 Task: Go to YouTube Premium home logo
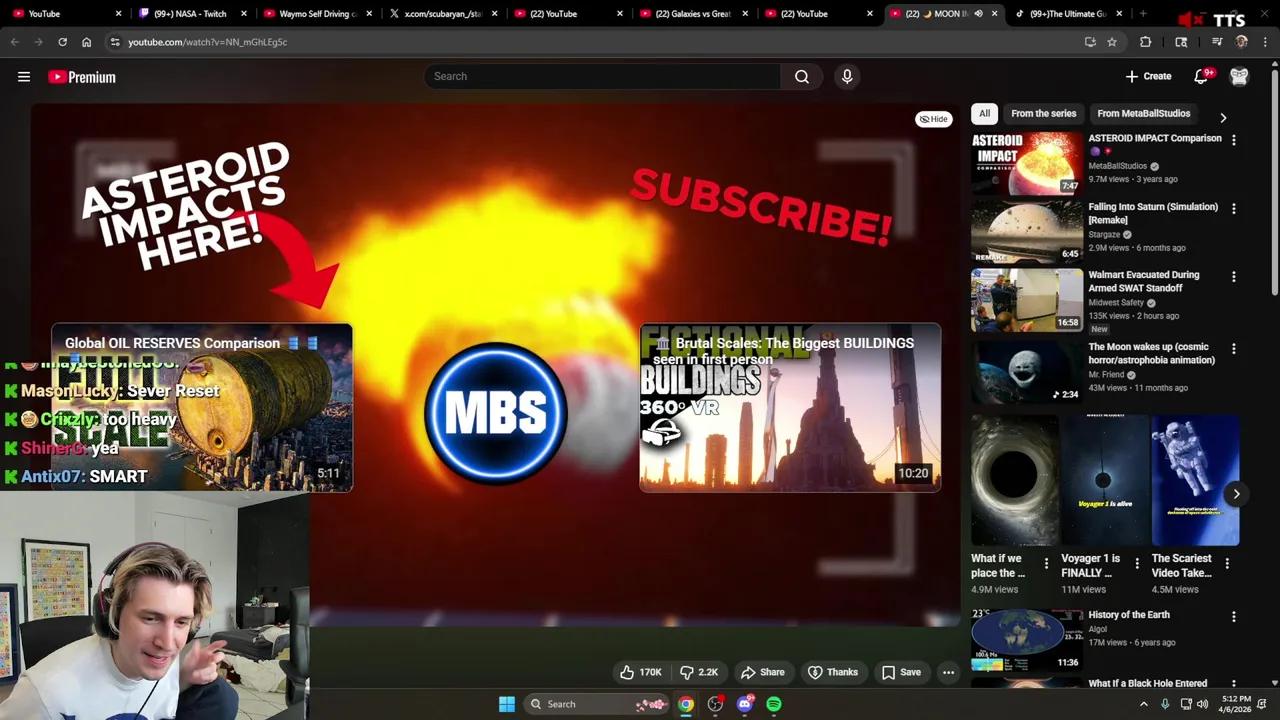click(x=82, y=77)
